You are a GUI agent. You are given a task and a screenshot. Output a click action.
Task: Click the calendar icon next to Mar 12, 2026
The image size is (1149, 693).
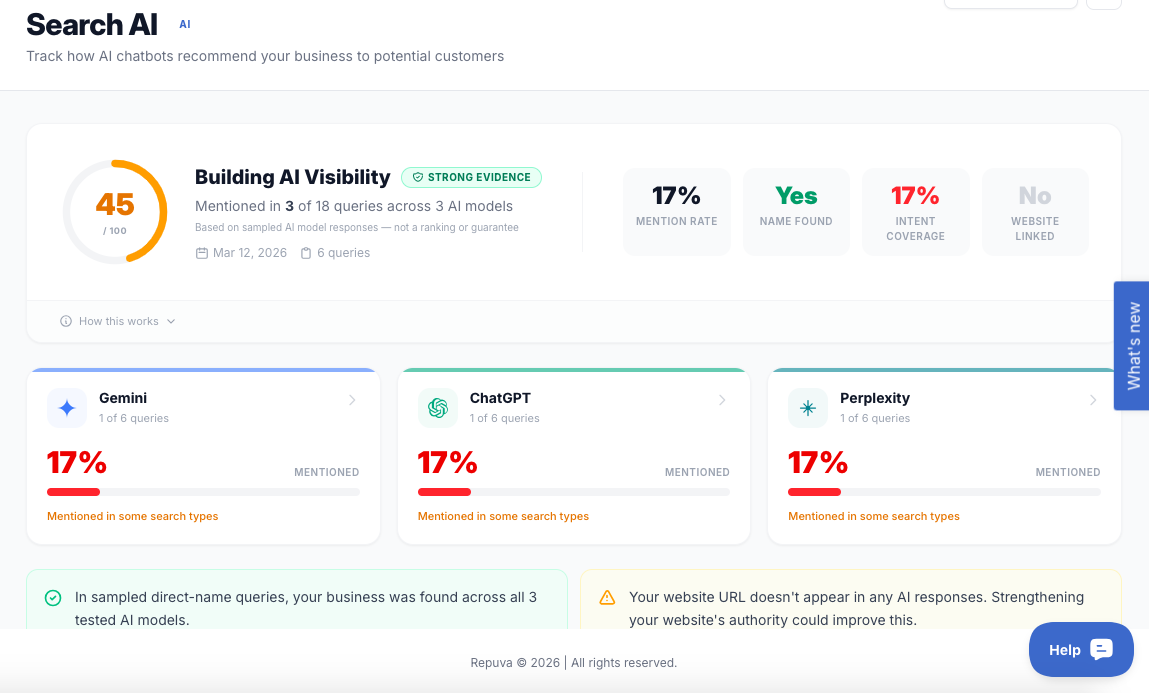pyautogui.click(x=202, y=253)
